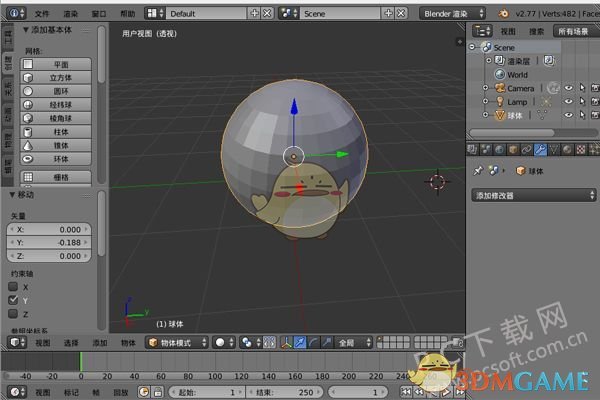600x400 pixels.
Task: Open the Blender 渲染 engine dropdown
Action: (x=452, y=13)
